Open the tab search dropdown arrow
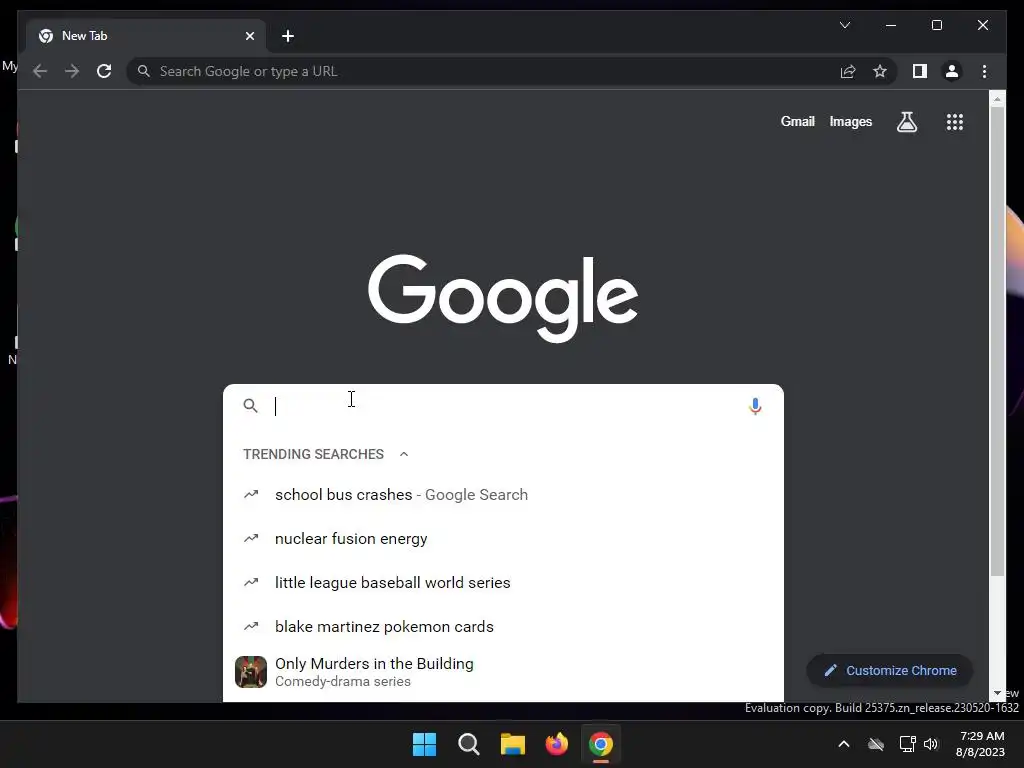Image resolution: width=1024 pixels, height=768 pixels. (x=844, y=25)
